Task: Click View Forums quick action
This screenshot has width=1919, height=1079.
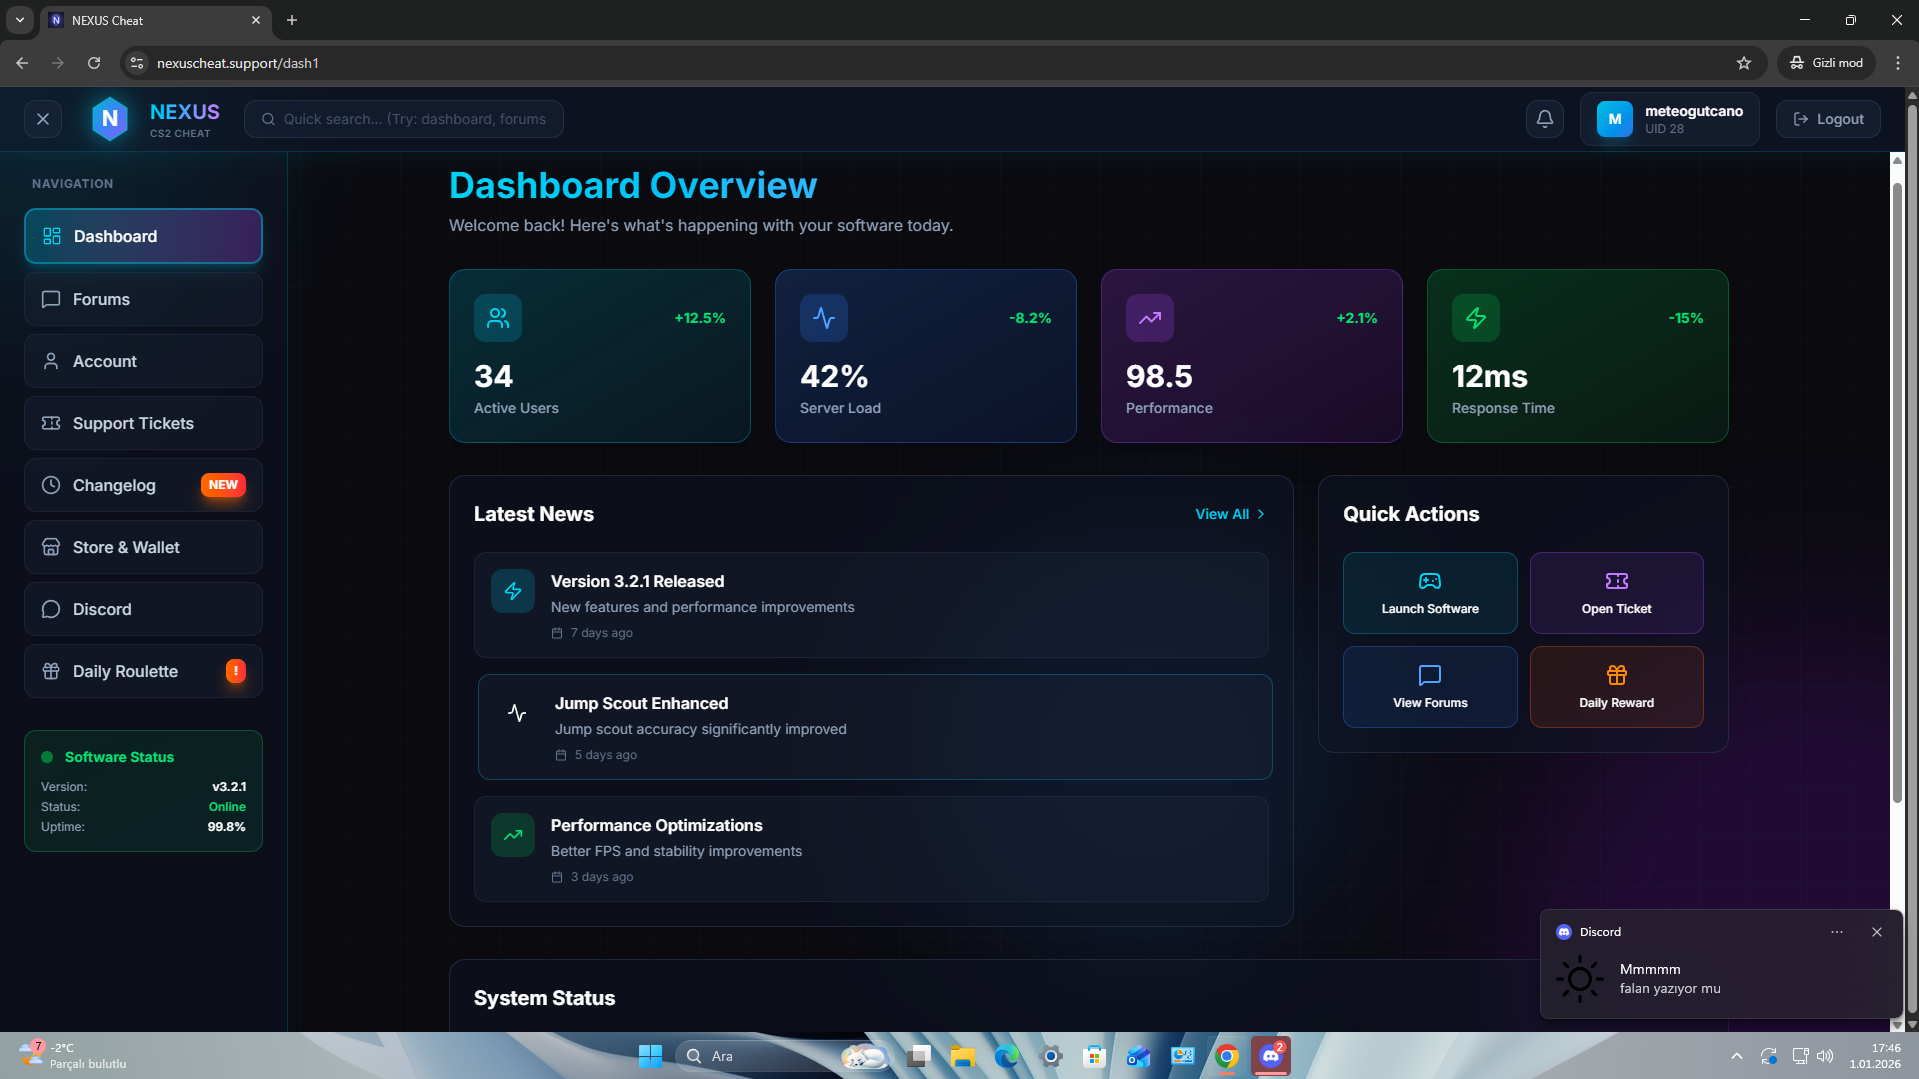Action: [x=1430, y=687]
